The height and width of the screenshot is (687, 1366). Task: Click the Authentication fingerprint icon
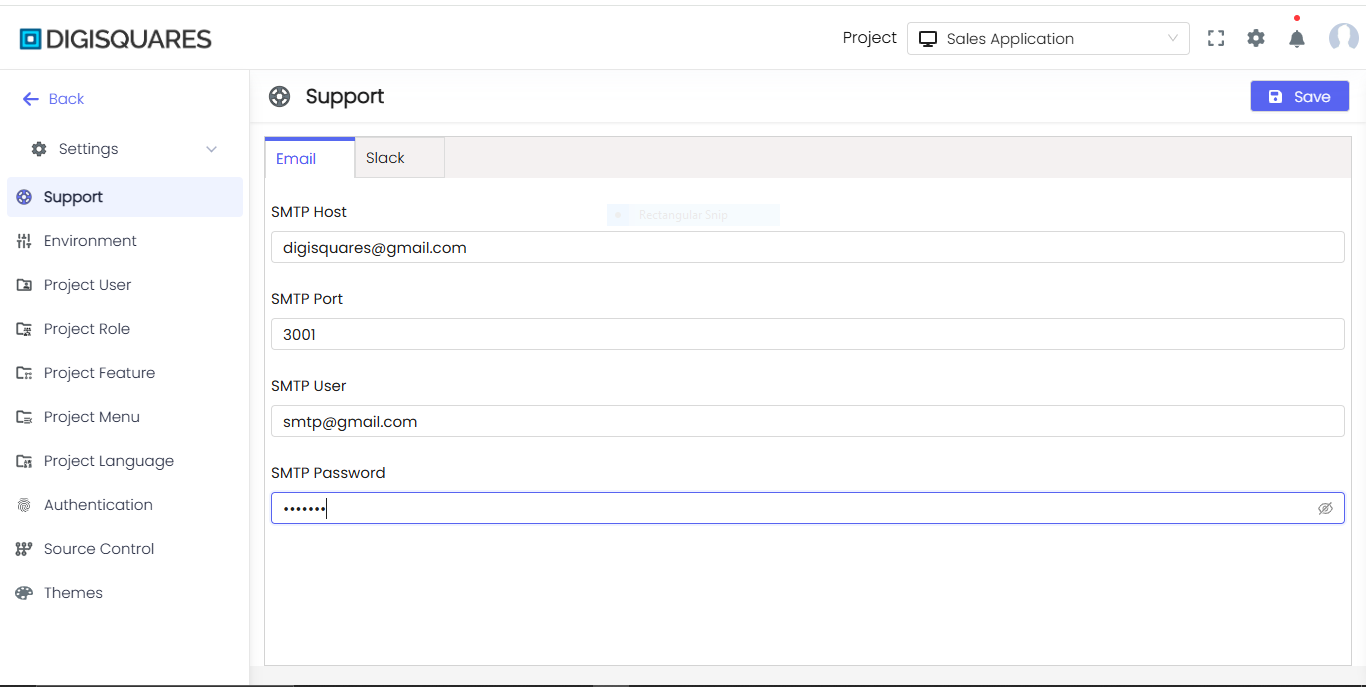[x=24, y=505]
